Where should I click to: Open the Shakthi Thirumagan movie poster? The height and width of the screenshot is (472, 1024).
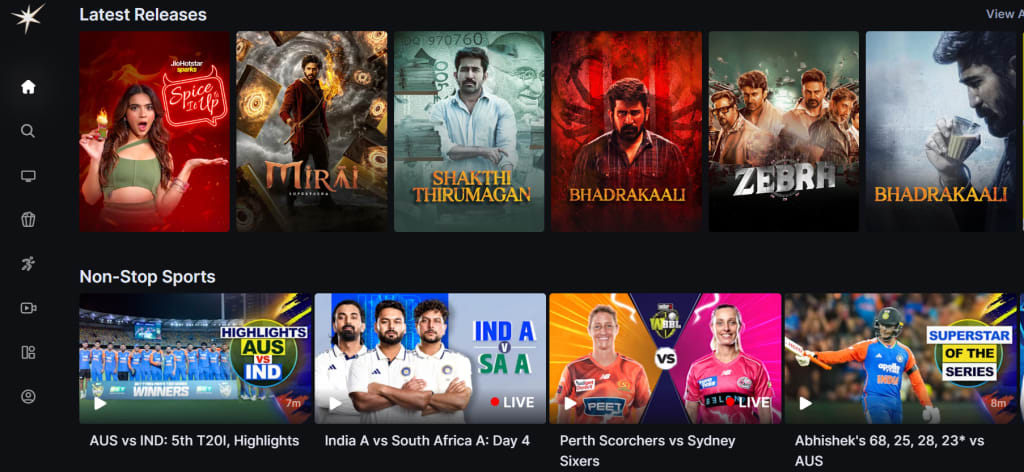click(469, 131)
